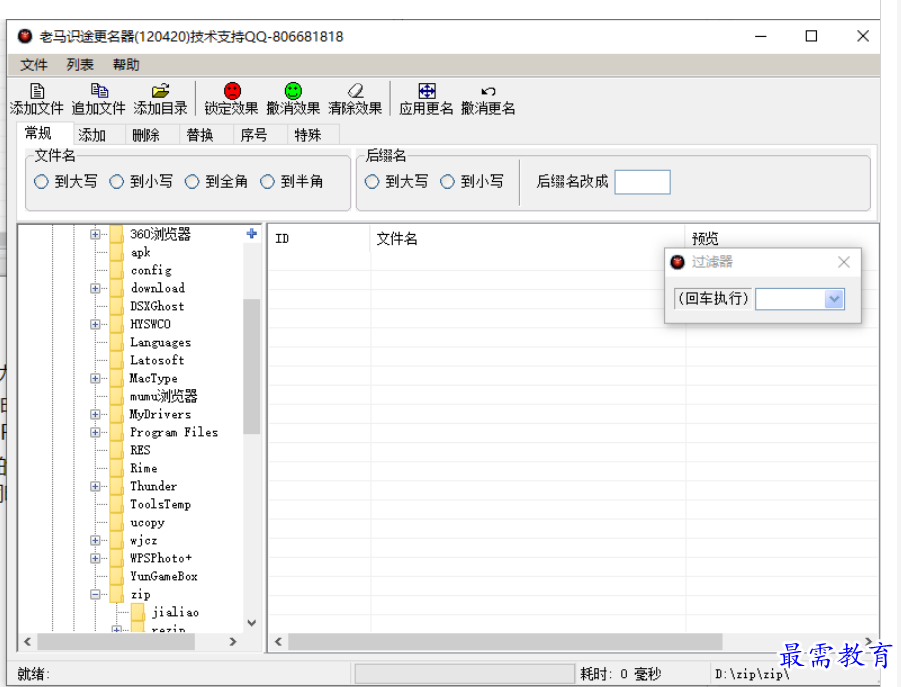Expand the MacType folder node
The height and width of the screenshot is (687, 901).
click(x=95, y=379)
